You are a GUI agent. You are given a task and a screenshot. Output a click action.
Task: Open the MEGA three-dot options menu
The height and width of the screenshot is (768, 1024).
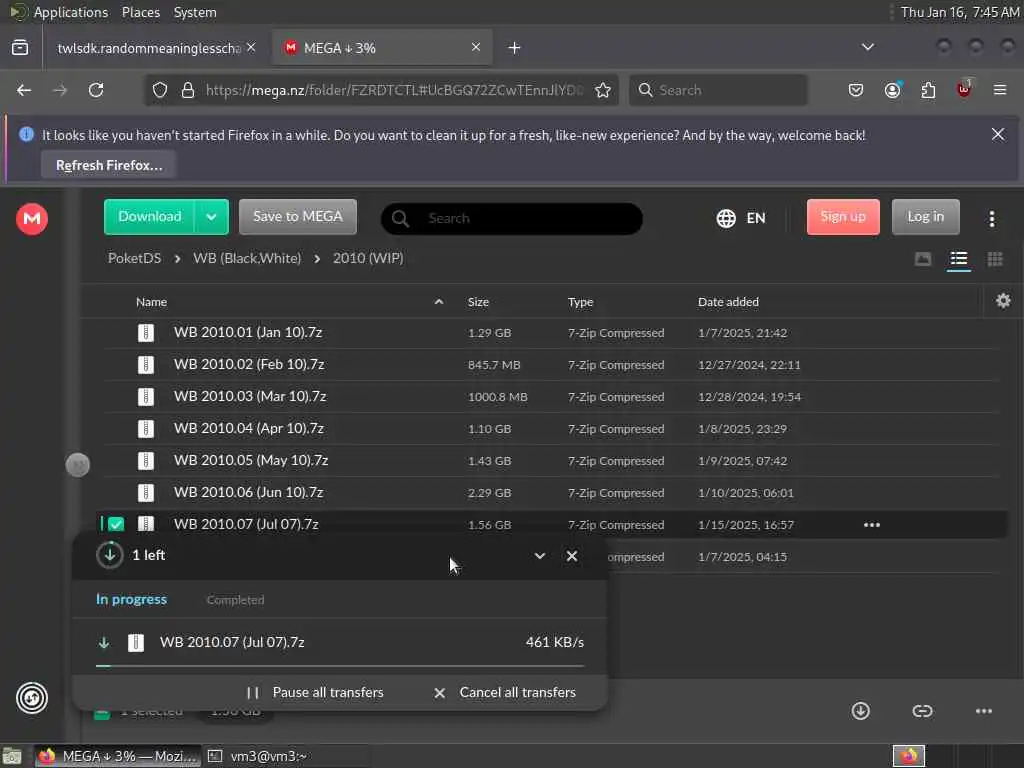(x=991, y=219)
